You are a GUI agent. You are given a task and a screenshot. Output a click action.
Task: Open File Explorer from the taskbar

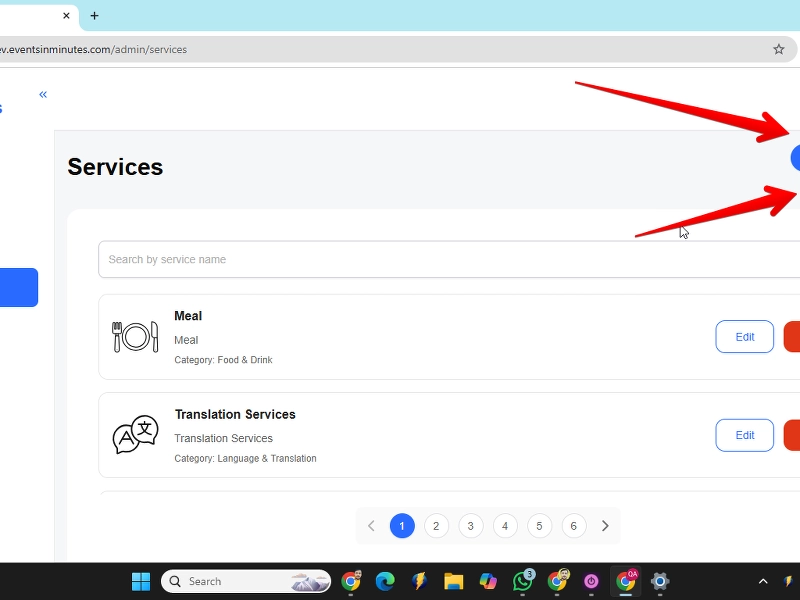(454, 581)
